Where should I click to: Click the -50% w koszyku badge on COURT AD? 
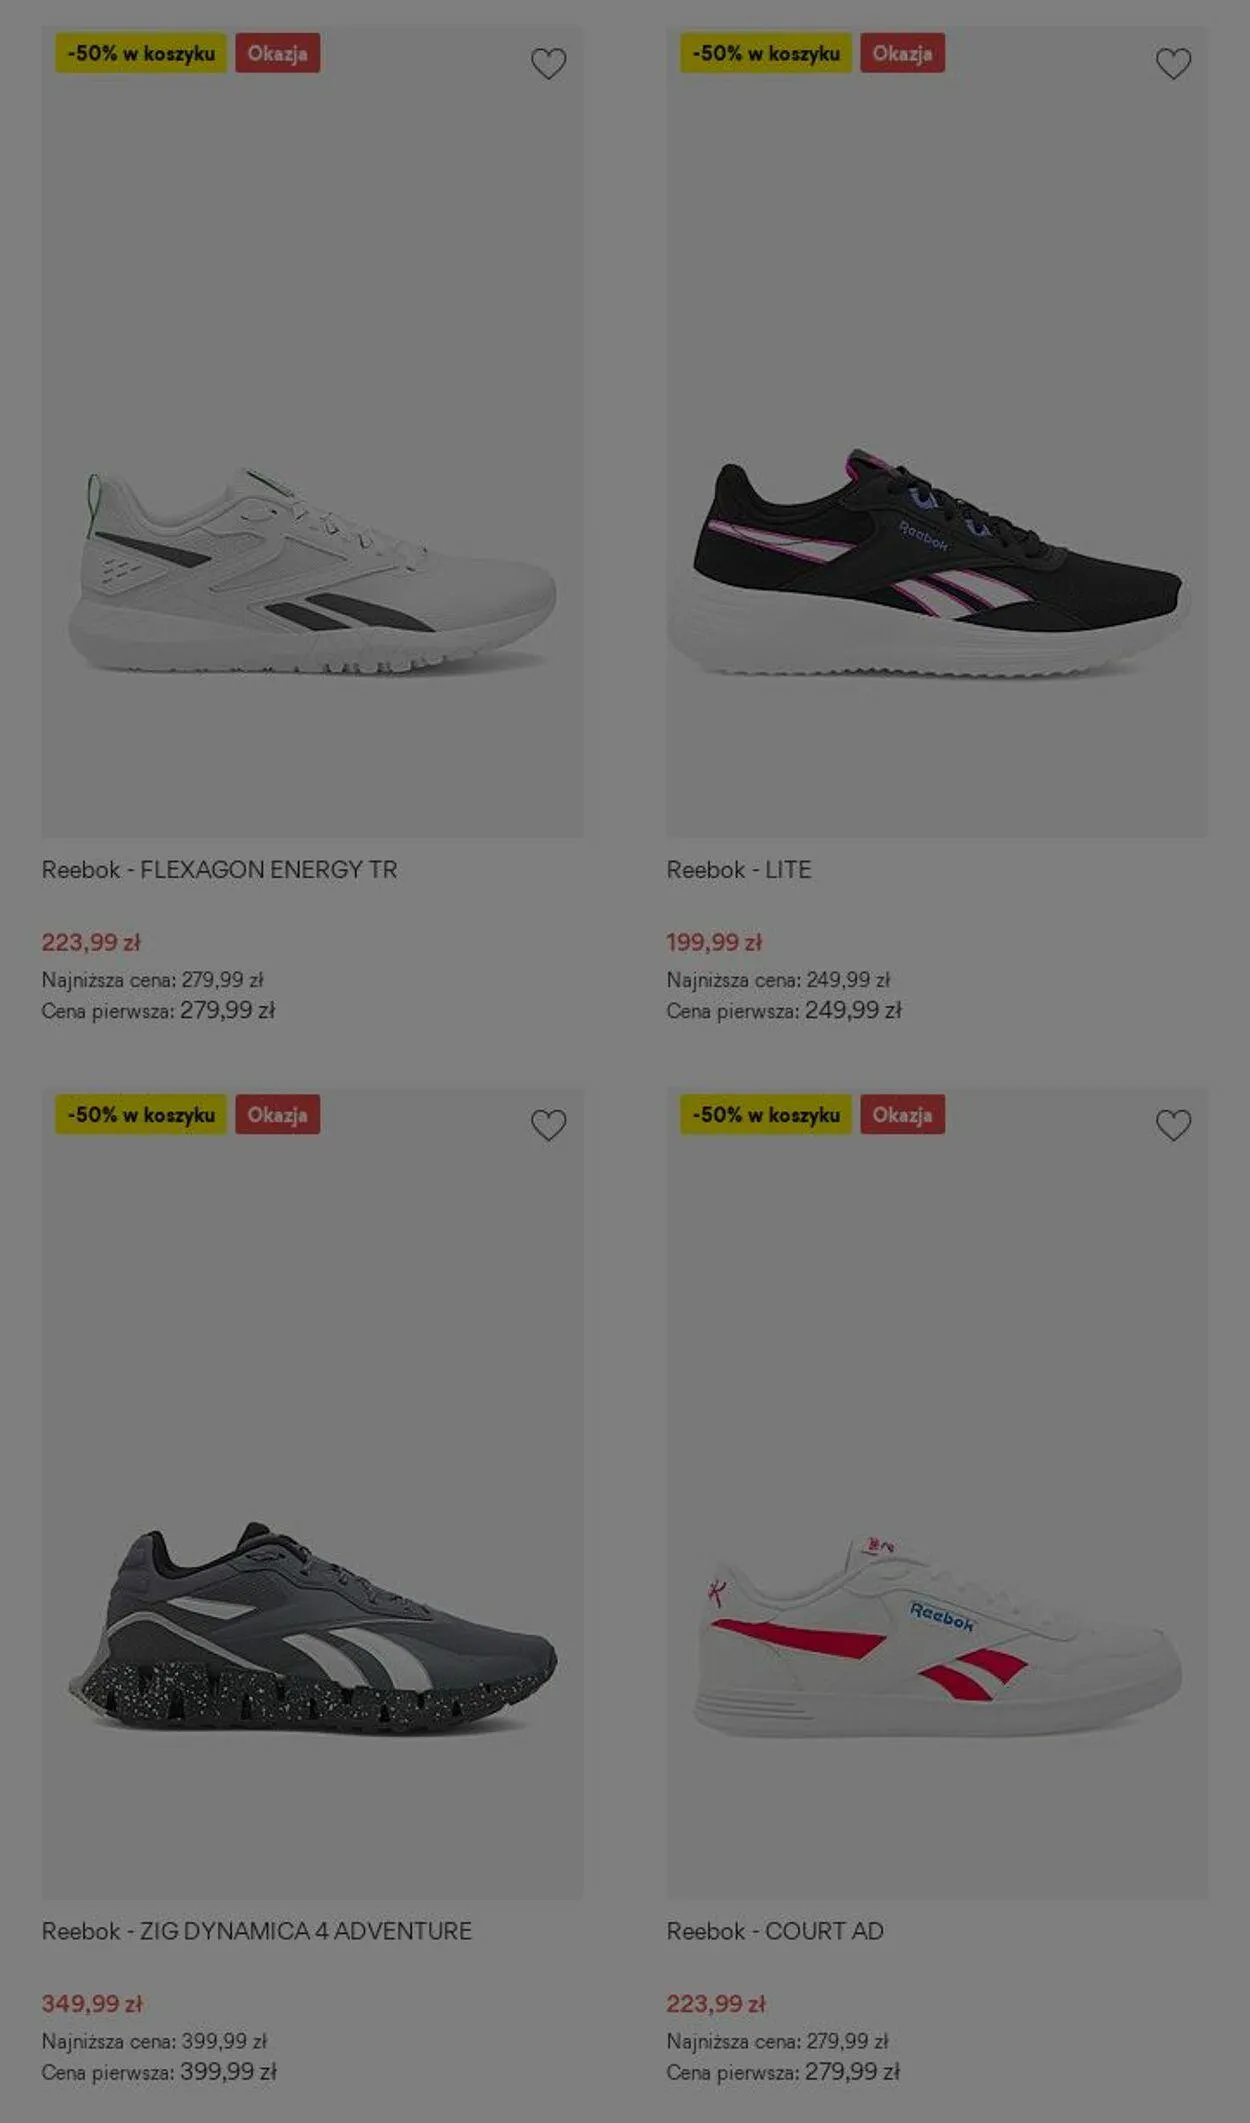click(x=766, y=1114)
